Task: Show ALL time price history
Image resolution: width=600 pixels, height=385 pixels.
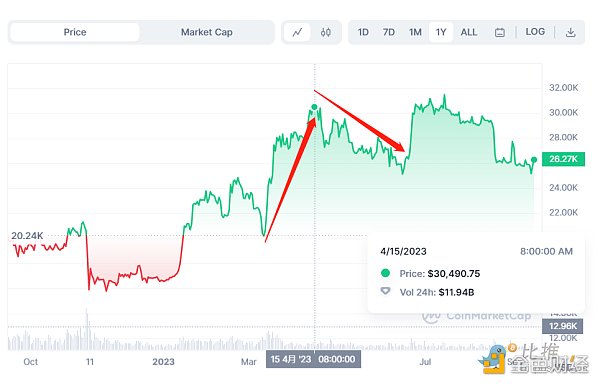Action: pos(469,32)
